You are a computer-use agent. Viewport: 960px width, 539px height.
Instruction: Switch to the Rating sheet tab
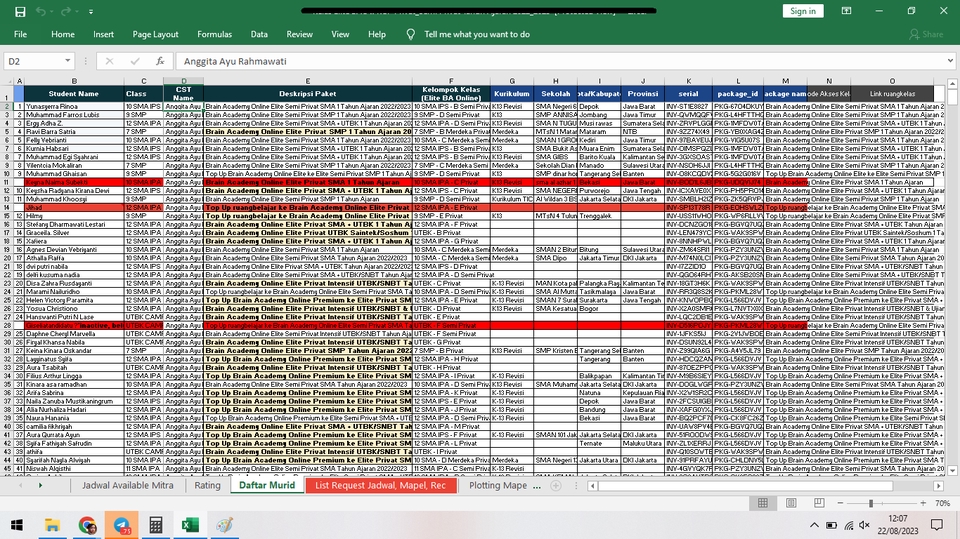click(x=207, y=485)
